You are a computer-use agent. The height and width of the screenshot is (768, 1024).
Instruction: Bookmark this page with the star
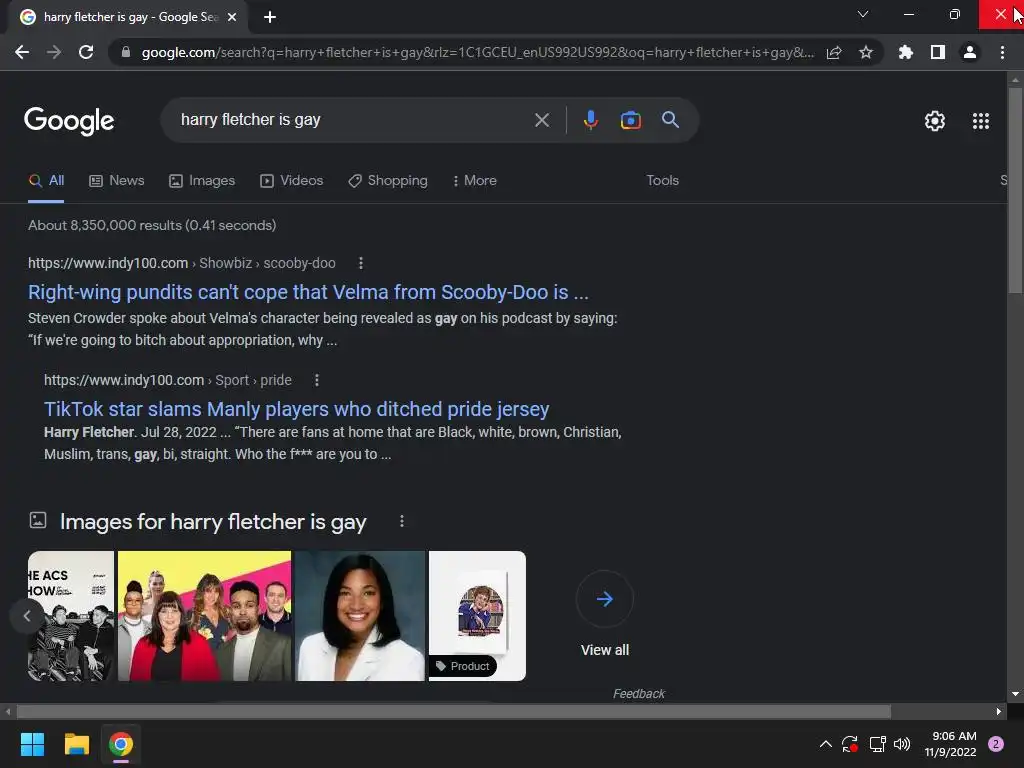click(x=866, y=52)
